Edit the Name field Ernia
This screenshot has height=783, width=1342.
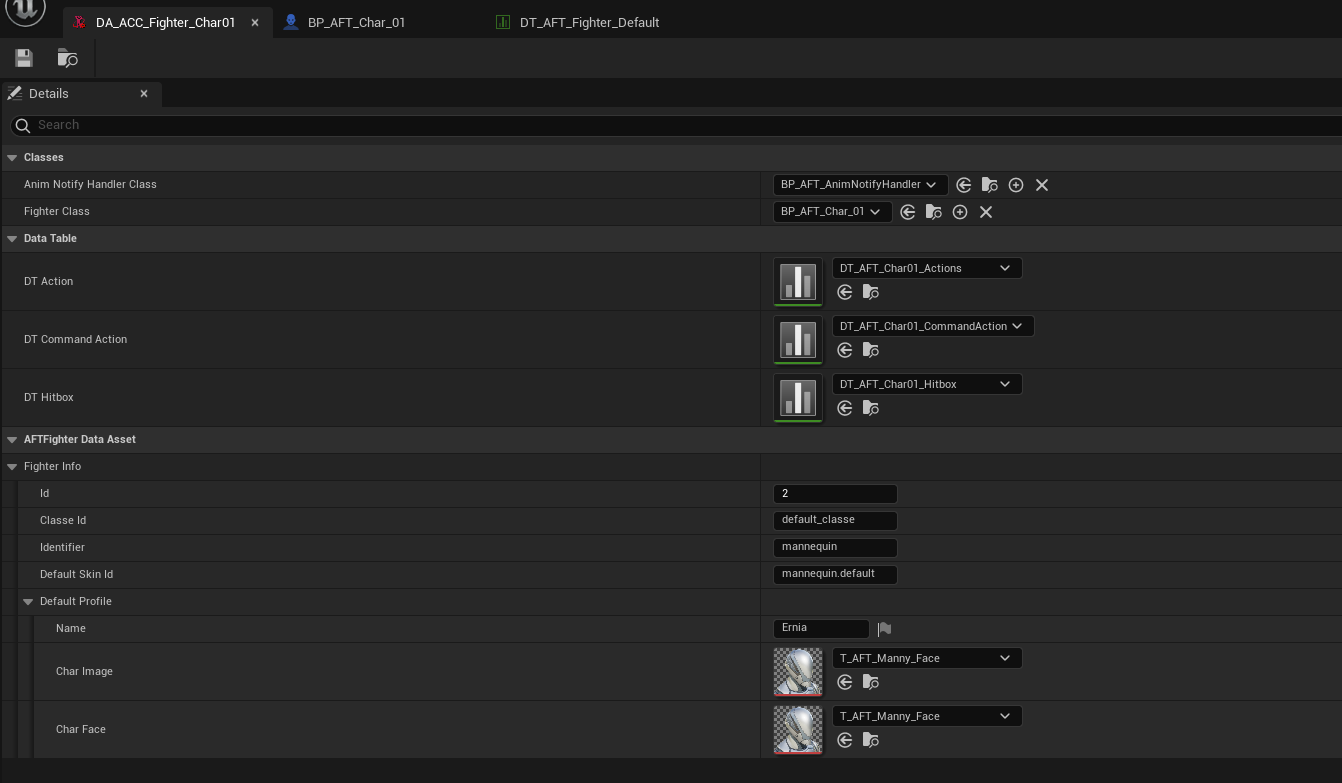[821, 629]
